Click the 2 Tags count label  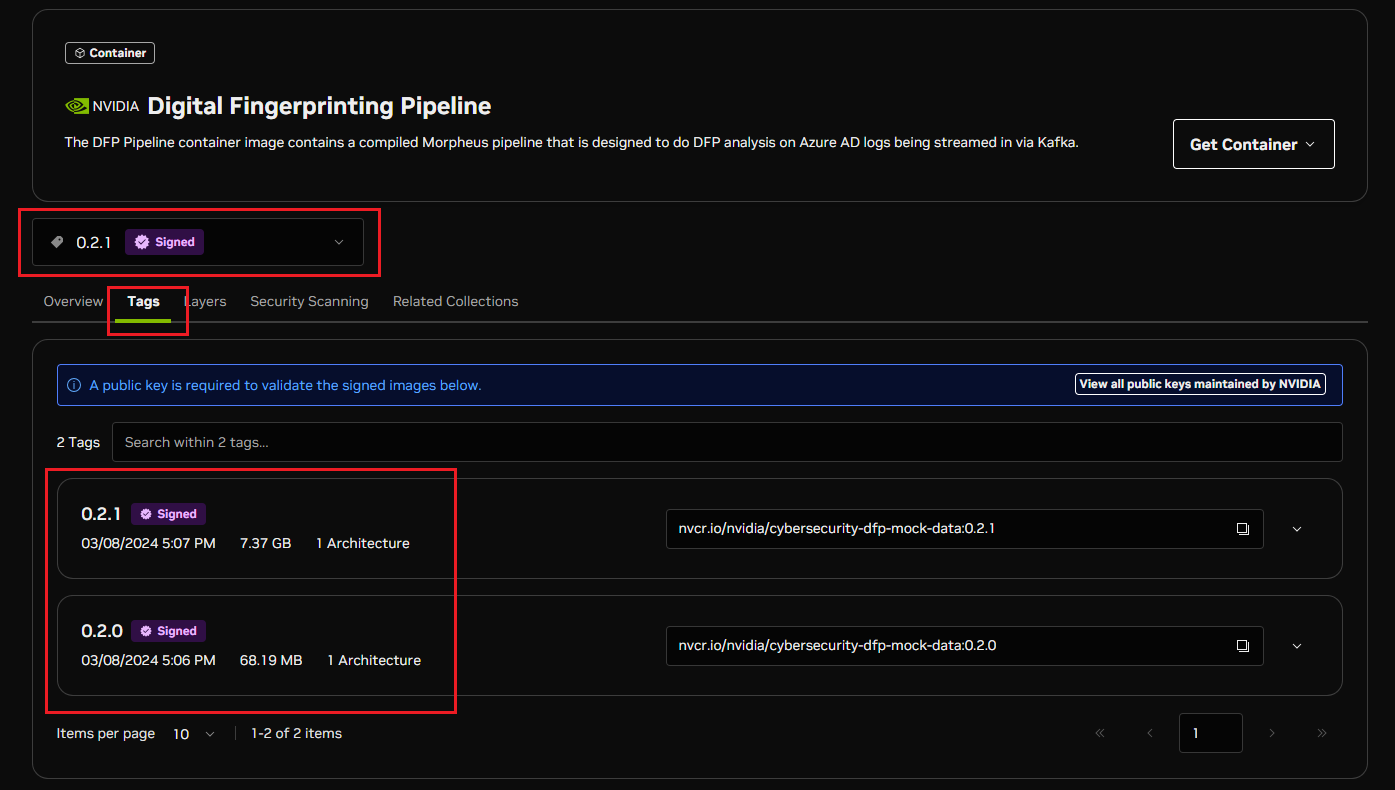[x=78, y=442]
